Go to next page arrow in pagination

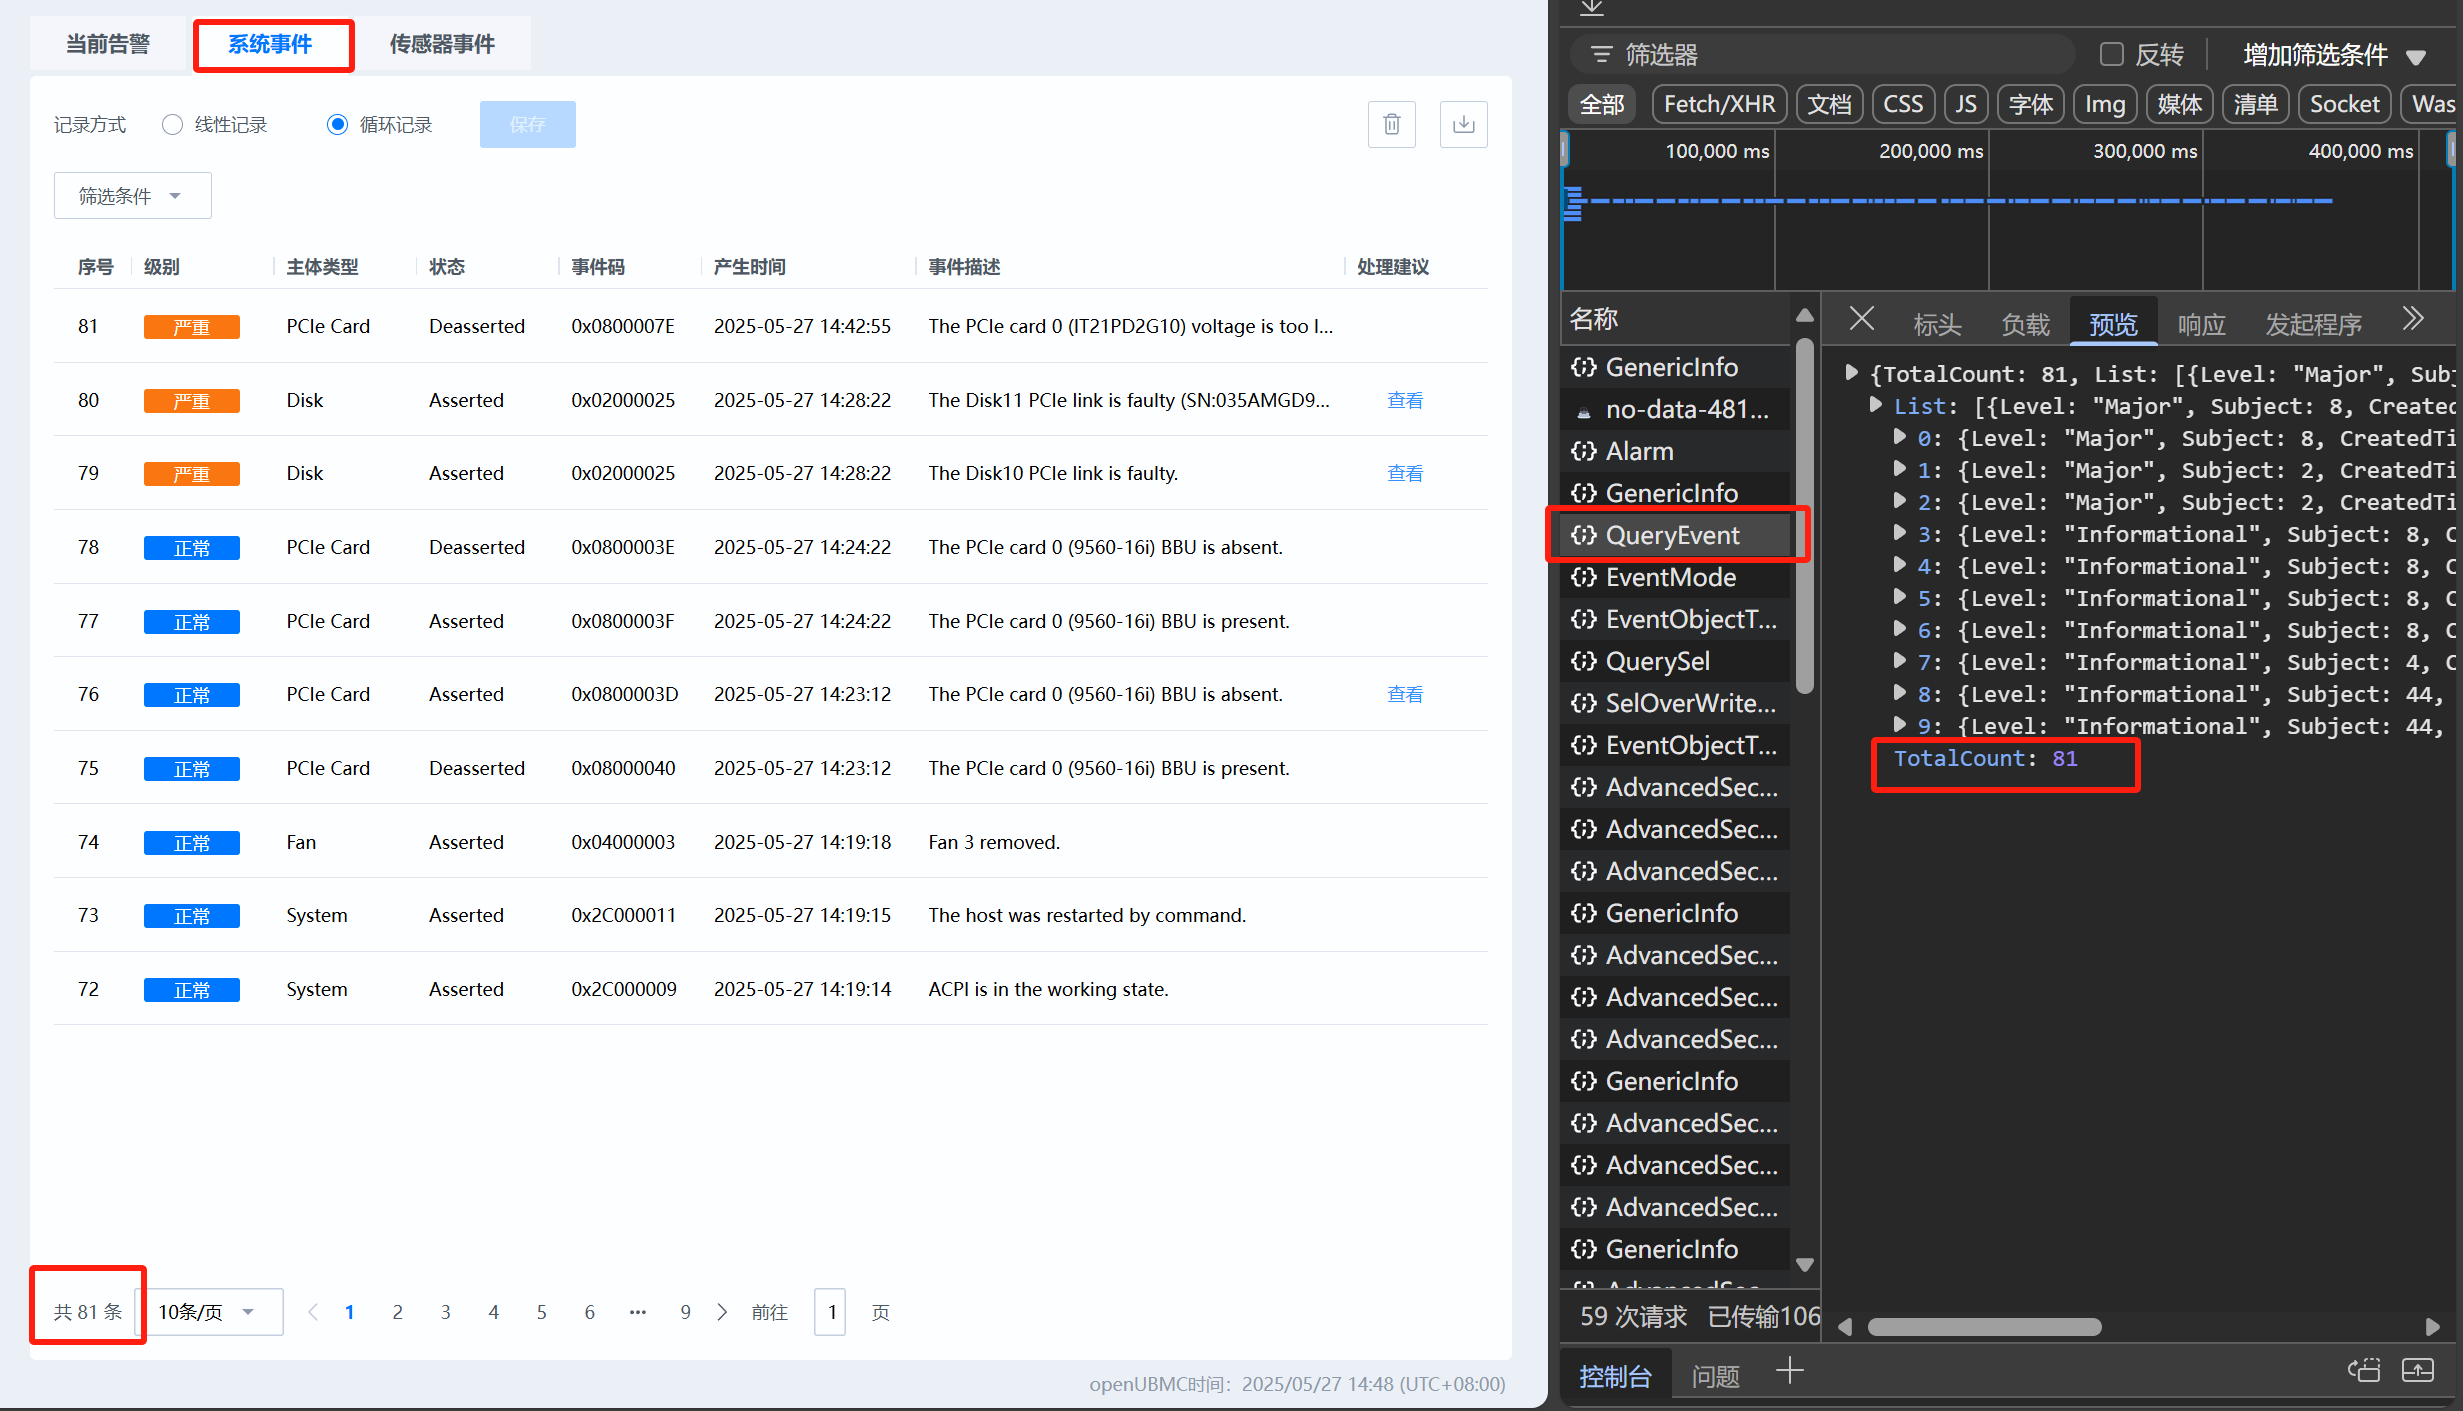[722, 1312]
